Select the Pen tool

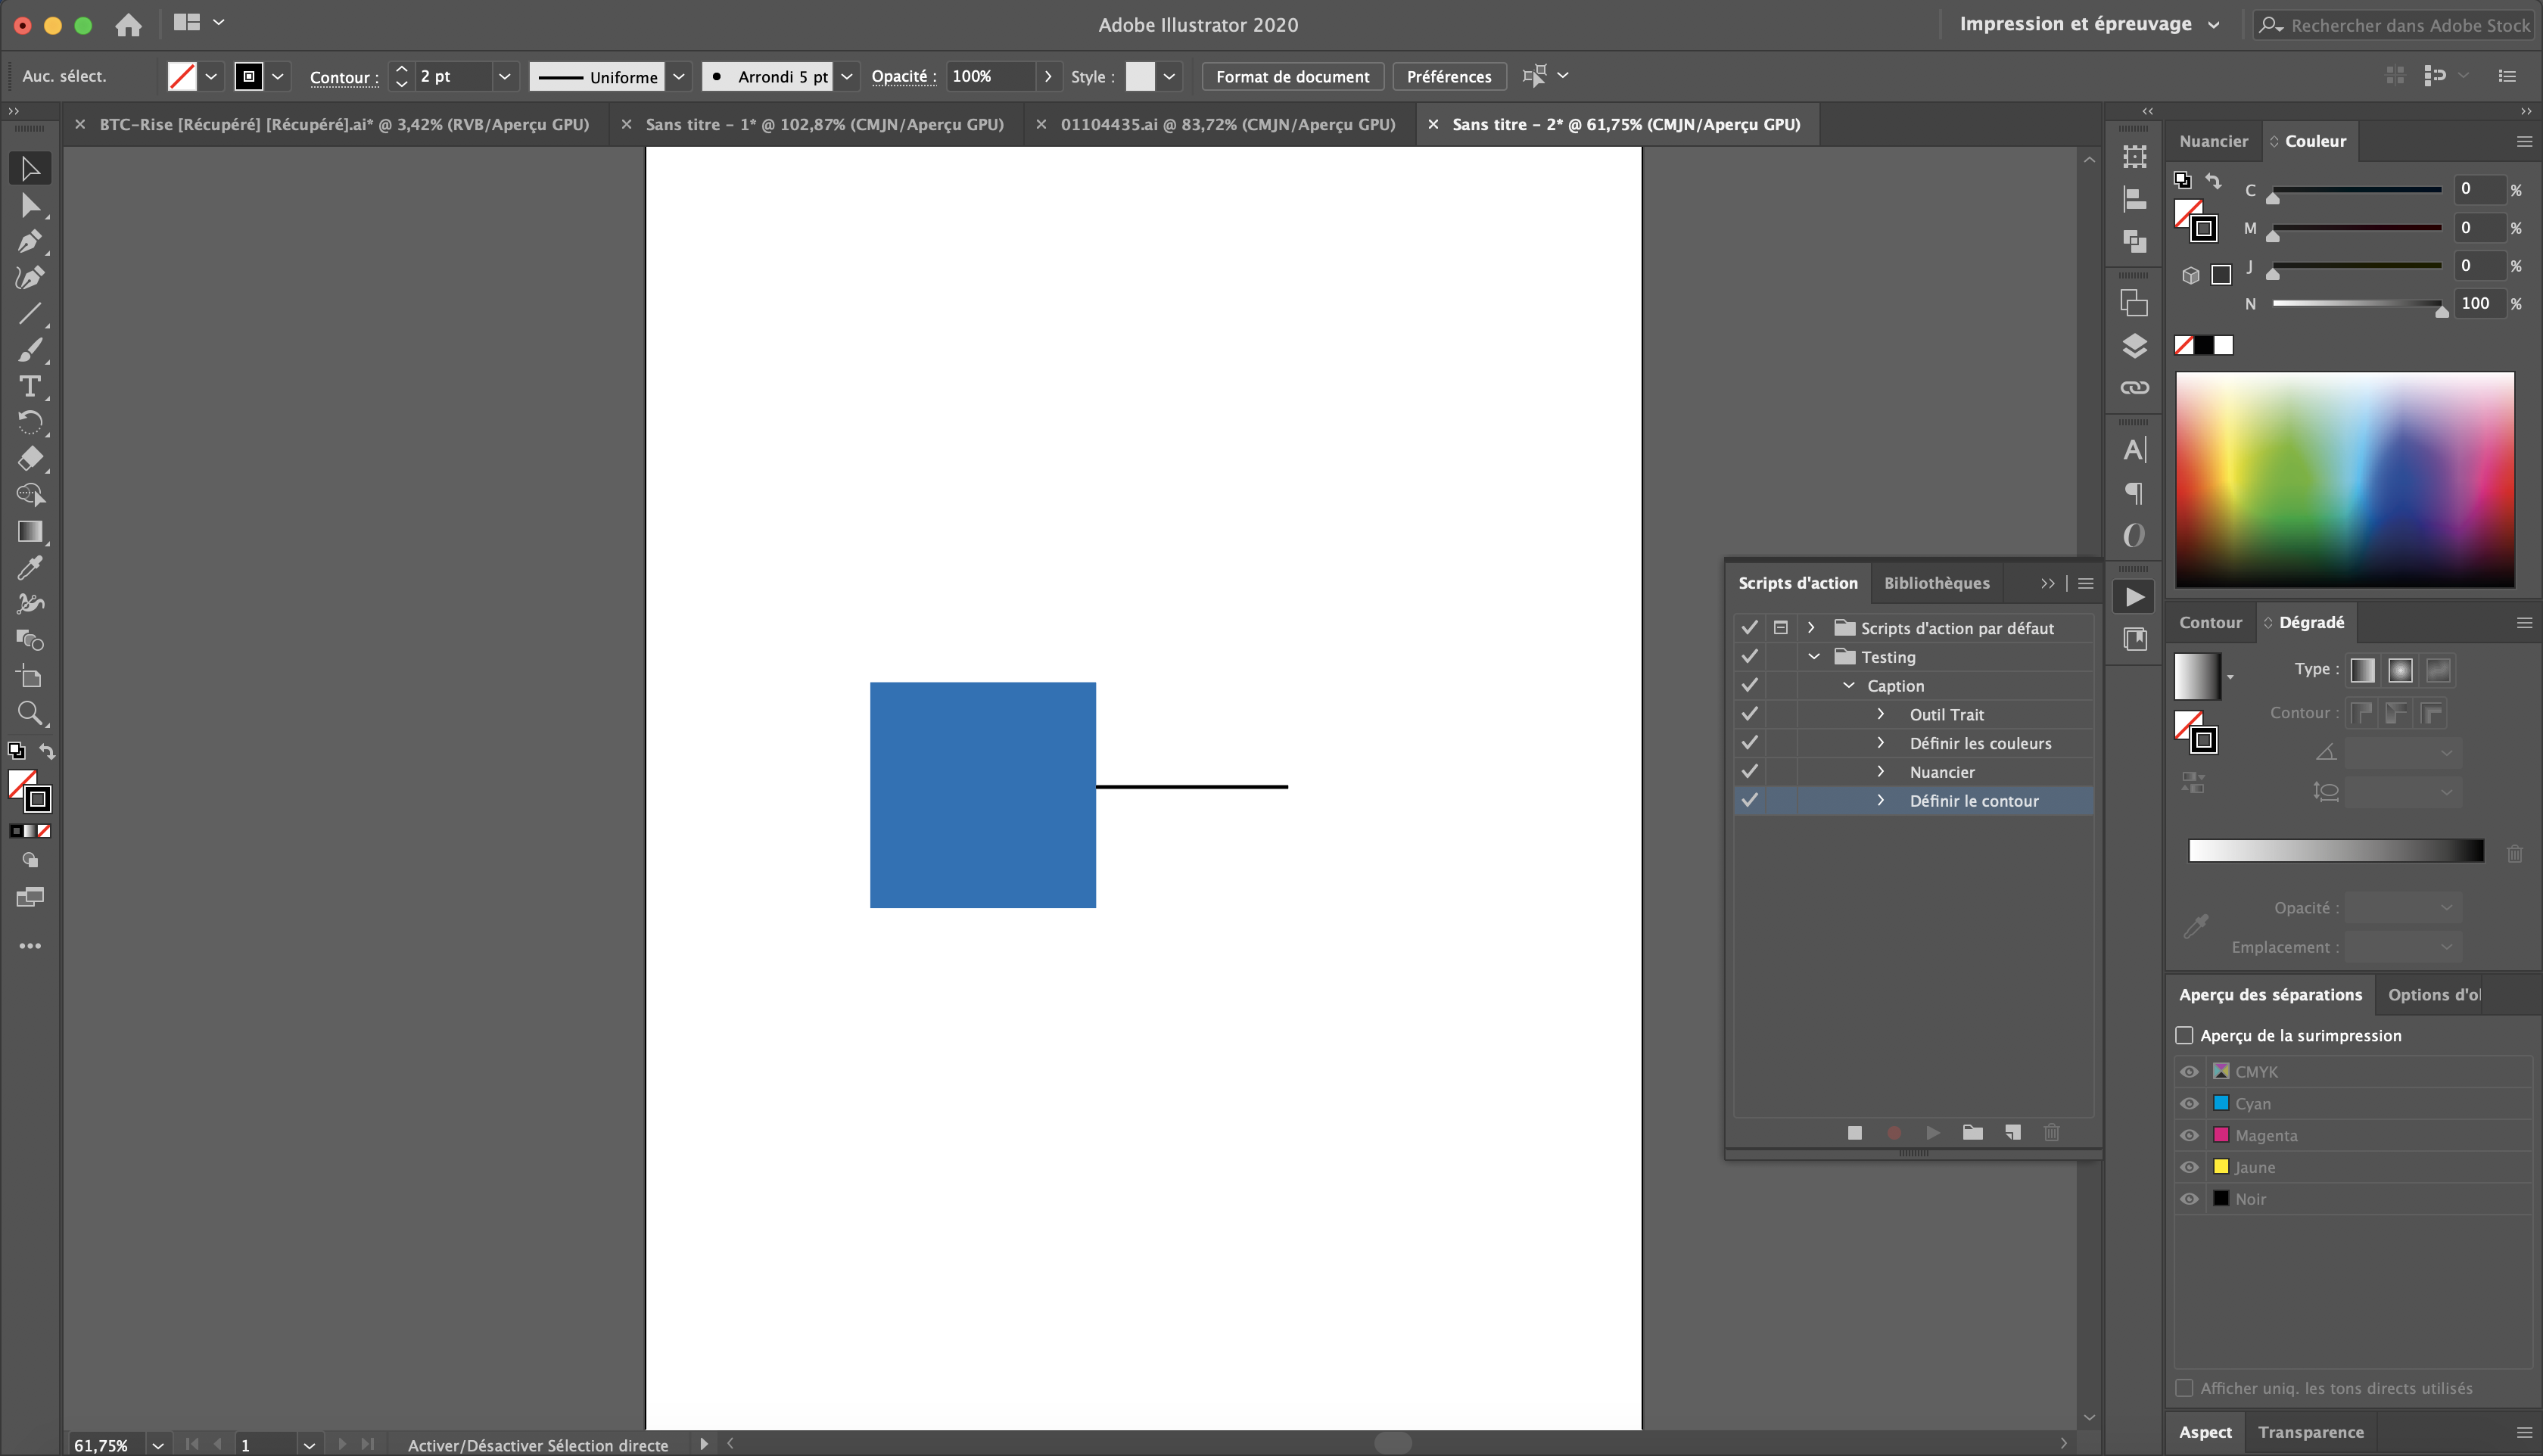click(30, 241)
